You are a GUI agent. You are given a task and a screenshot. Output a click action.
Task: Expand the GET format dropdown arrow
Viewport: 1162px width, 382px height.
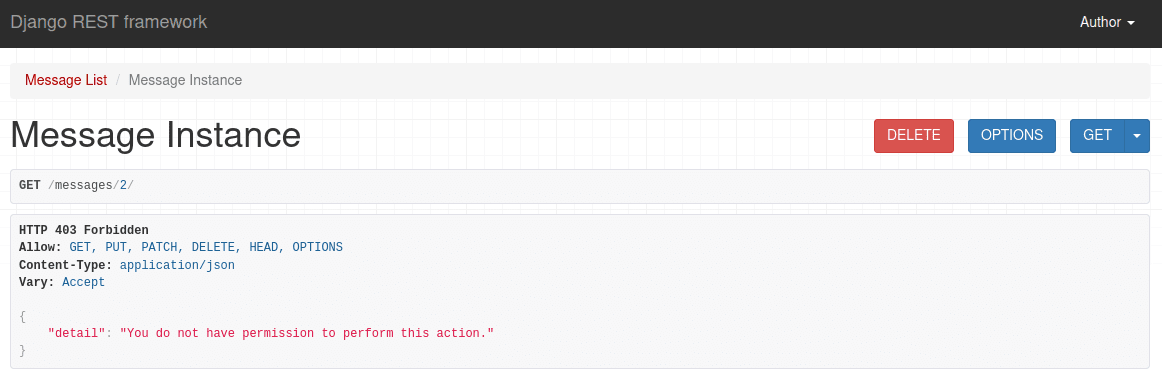coord(1138,136)
